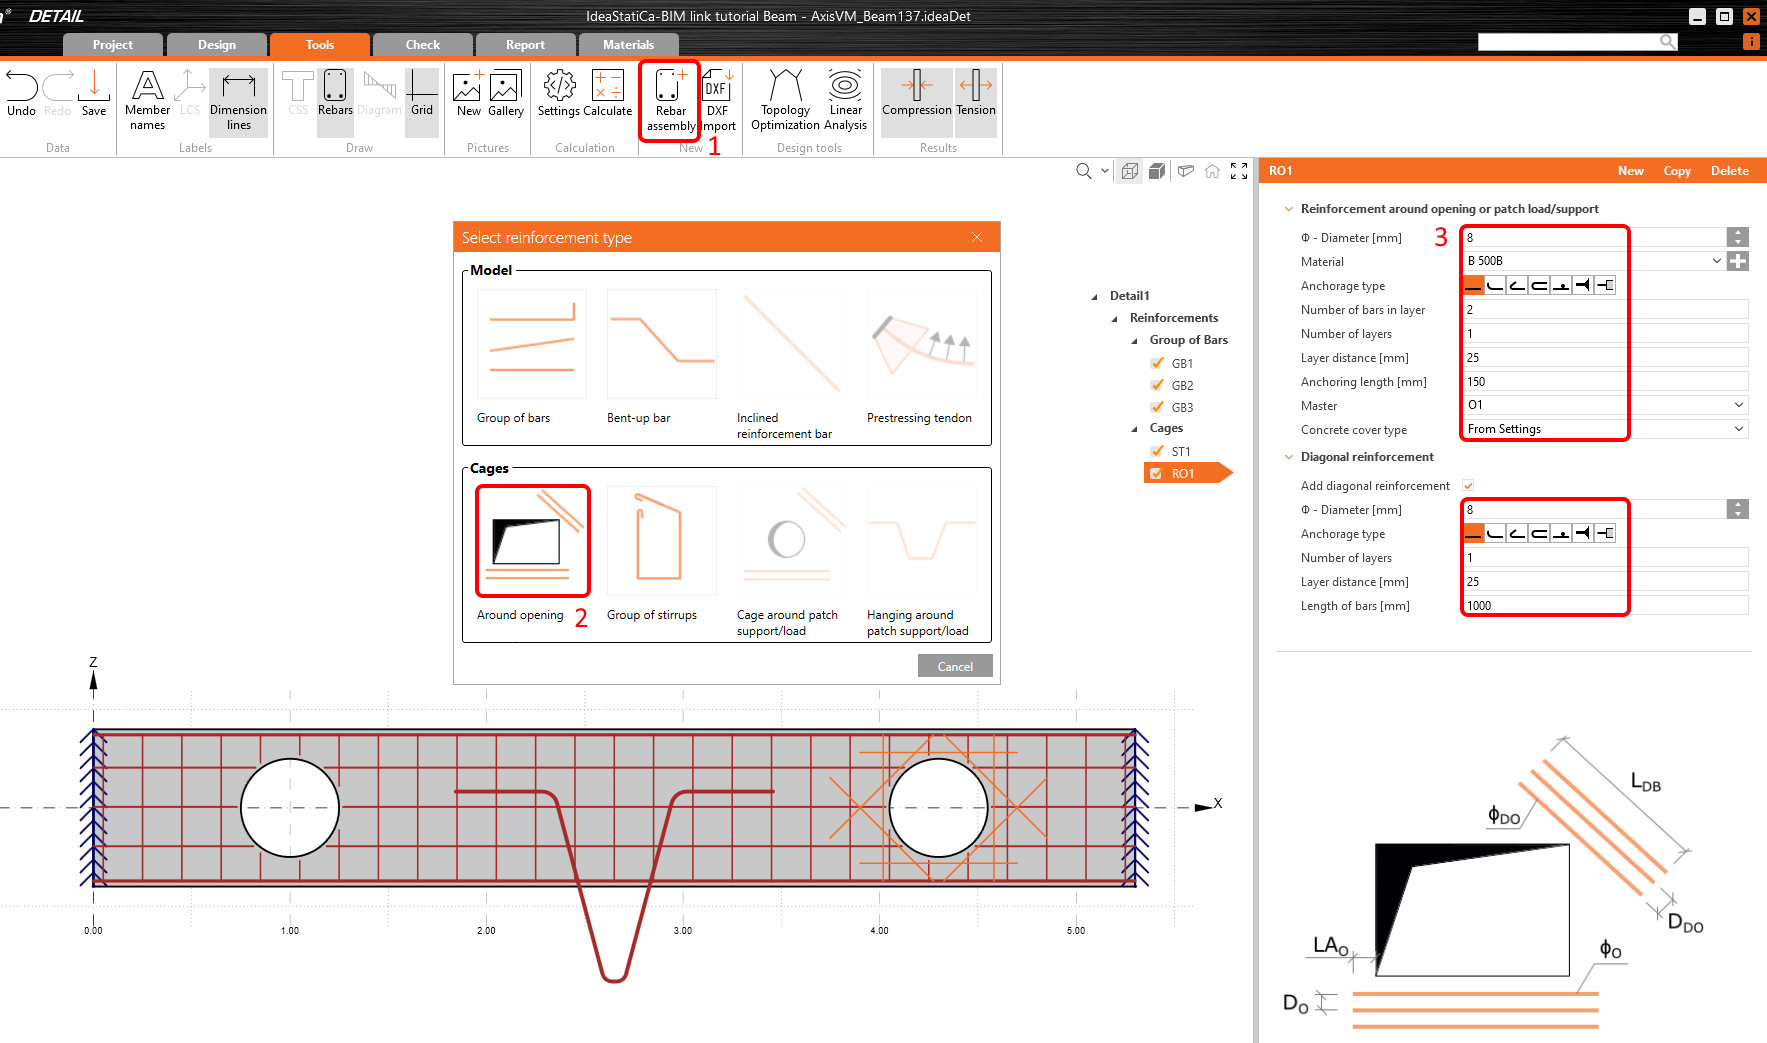Disable Add diagonal reinforcement checkbox
The image size is (1767, 1043).
(1468, 486)
